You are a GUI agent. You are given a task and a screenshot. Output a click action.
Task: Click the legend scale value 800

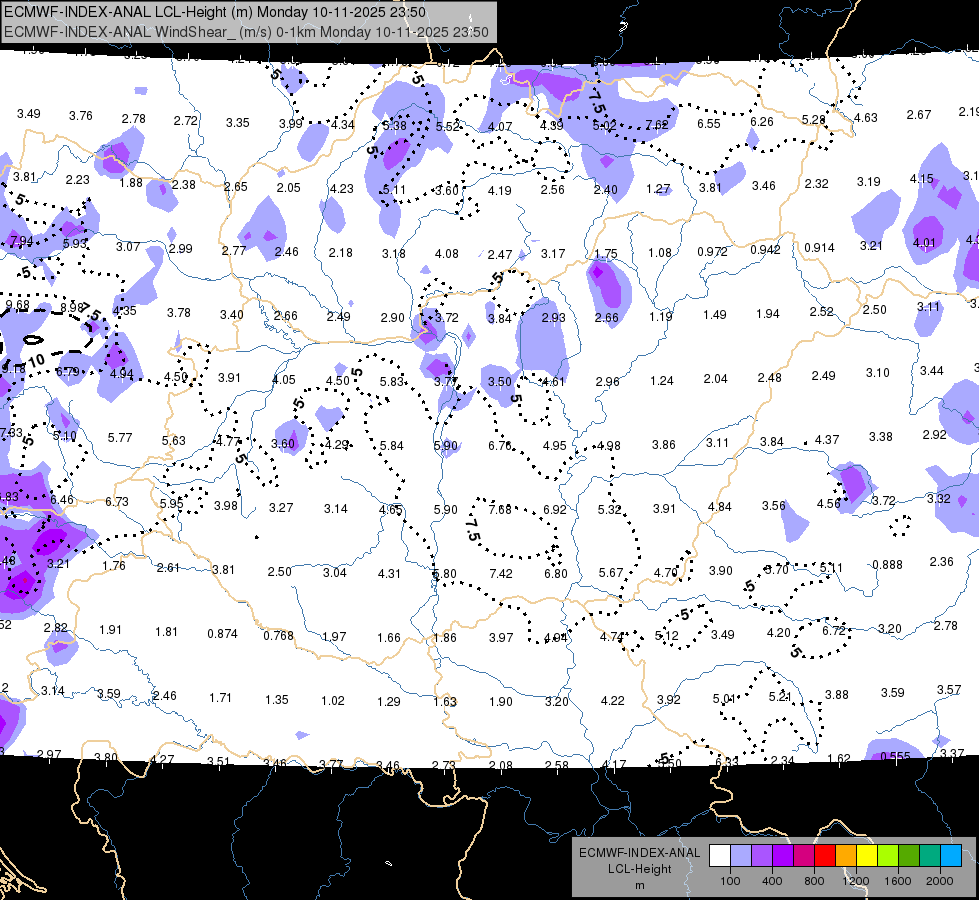tap(814, 881)
